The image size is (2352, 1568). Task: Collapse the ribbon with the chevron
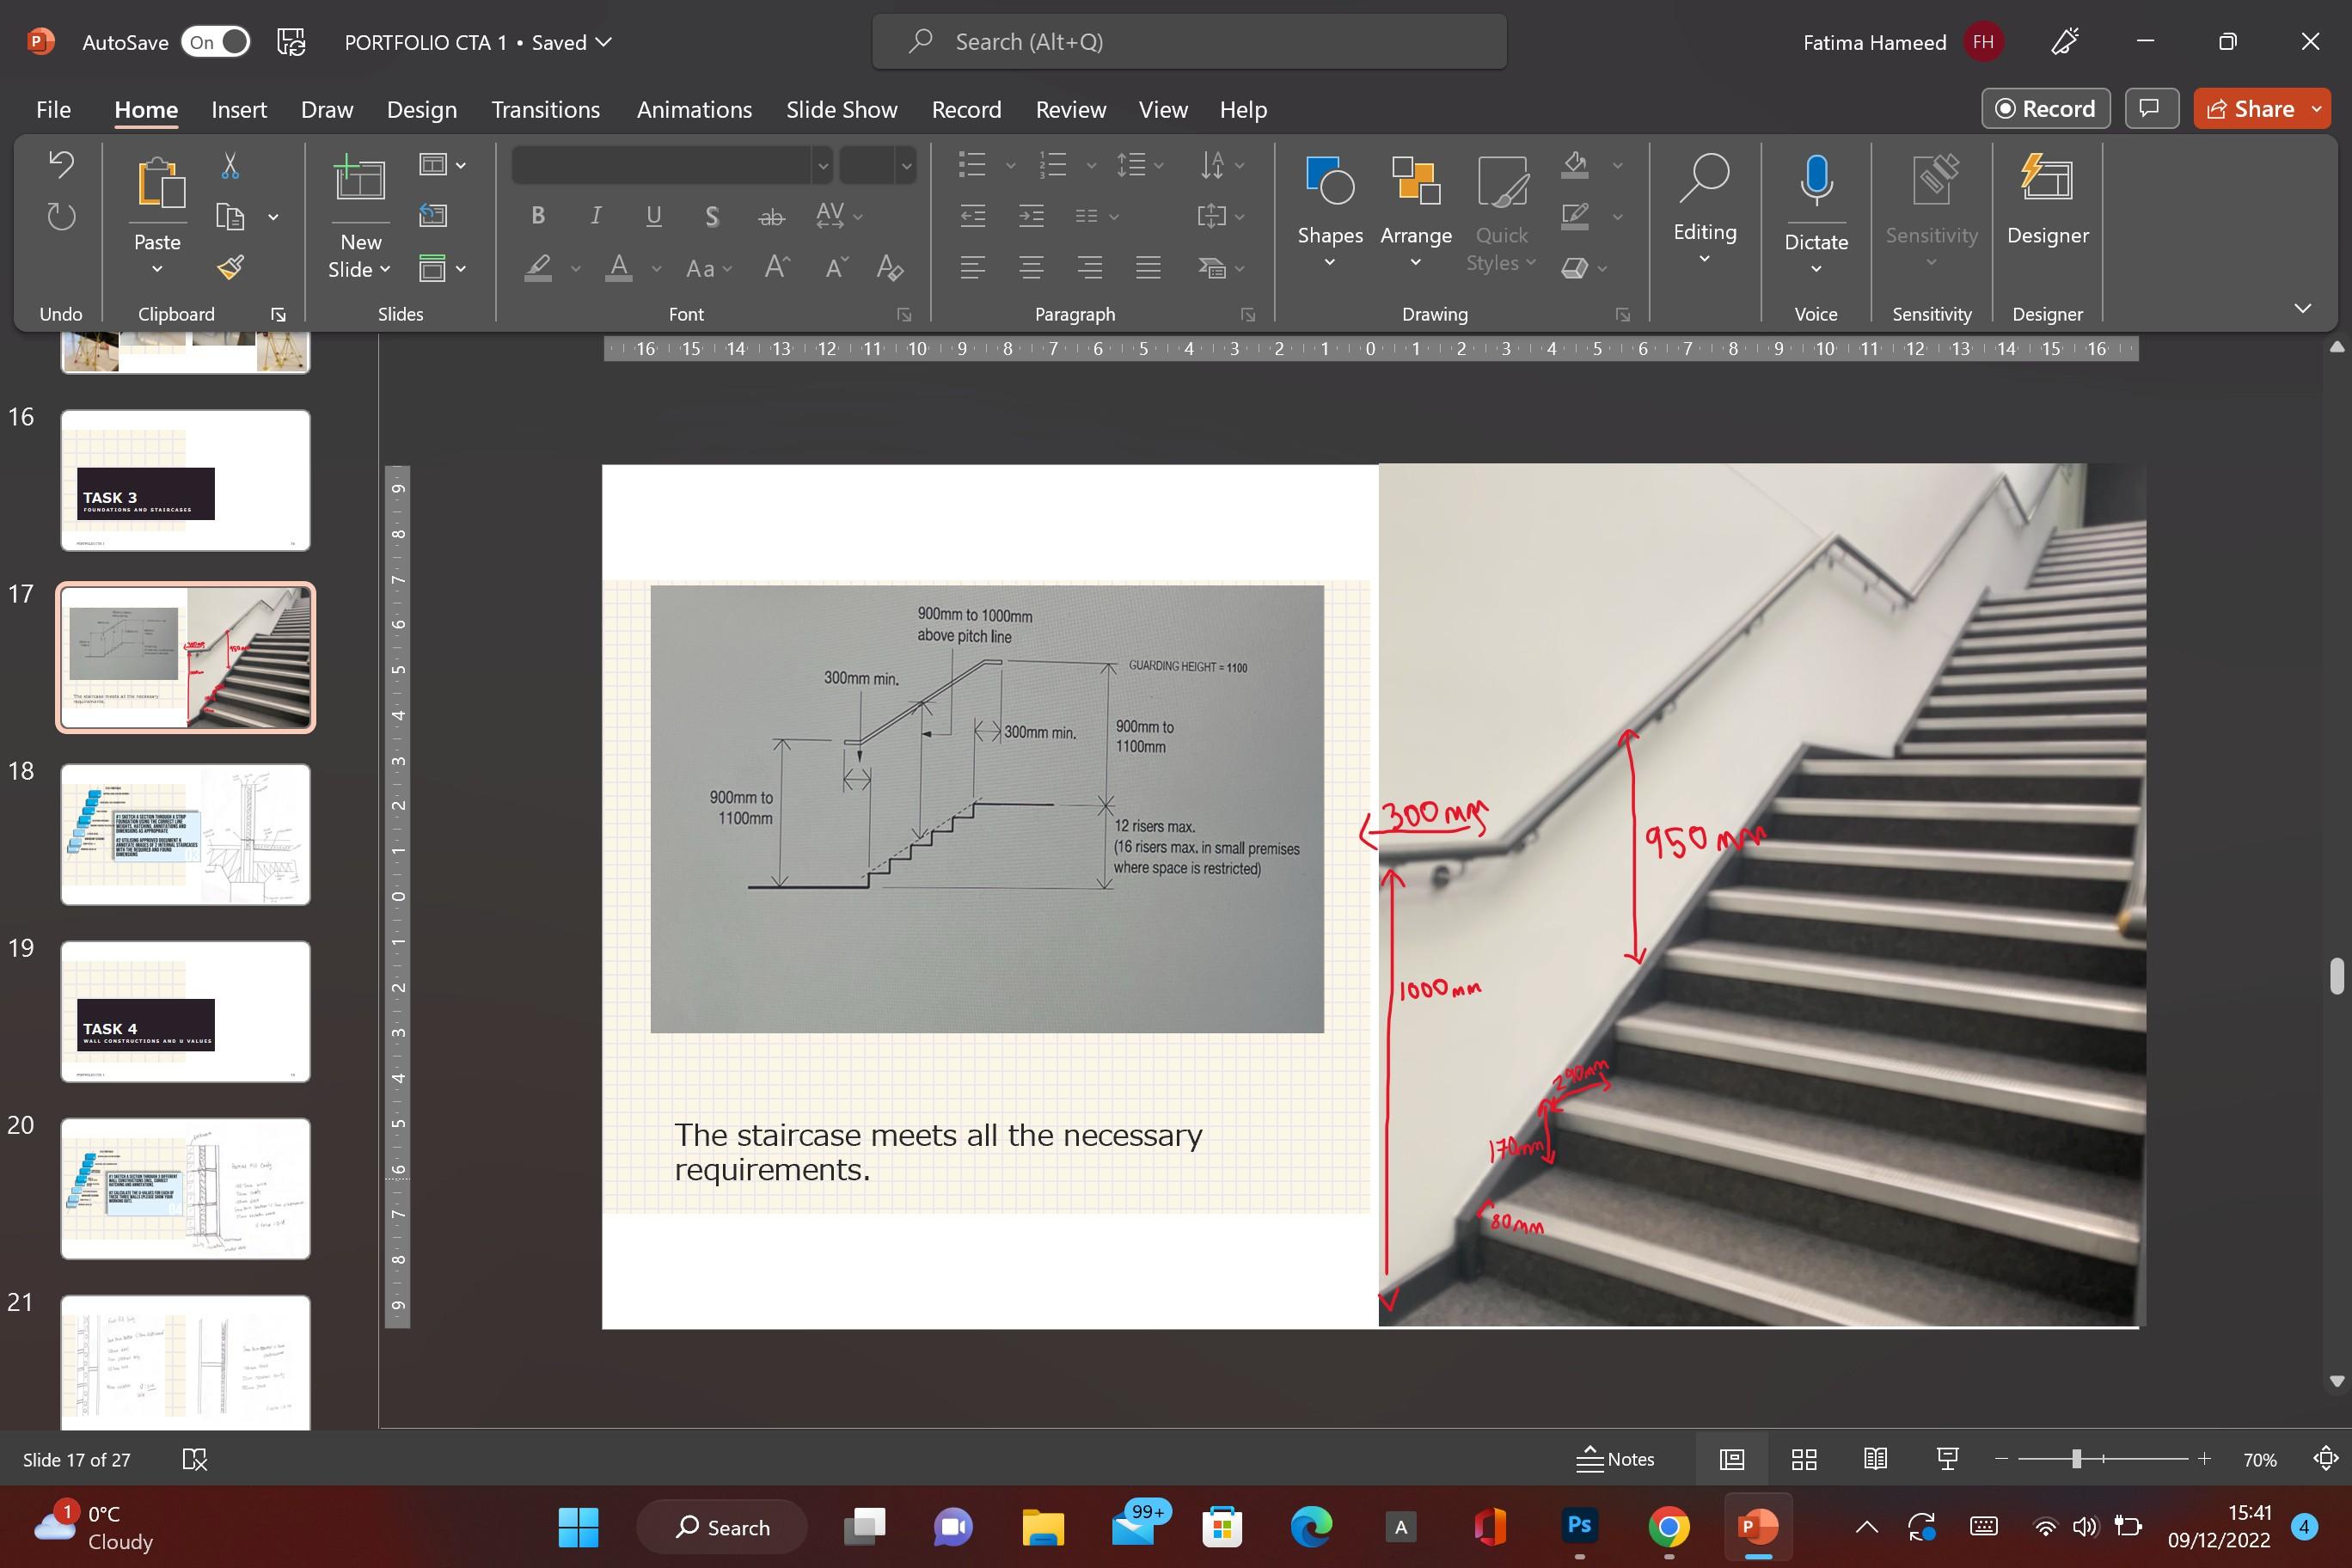[x=2302, y=308]
